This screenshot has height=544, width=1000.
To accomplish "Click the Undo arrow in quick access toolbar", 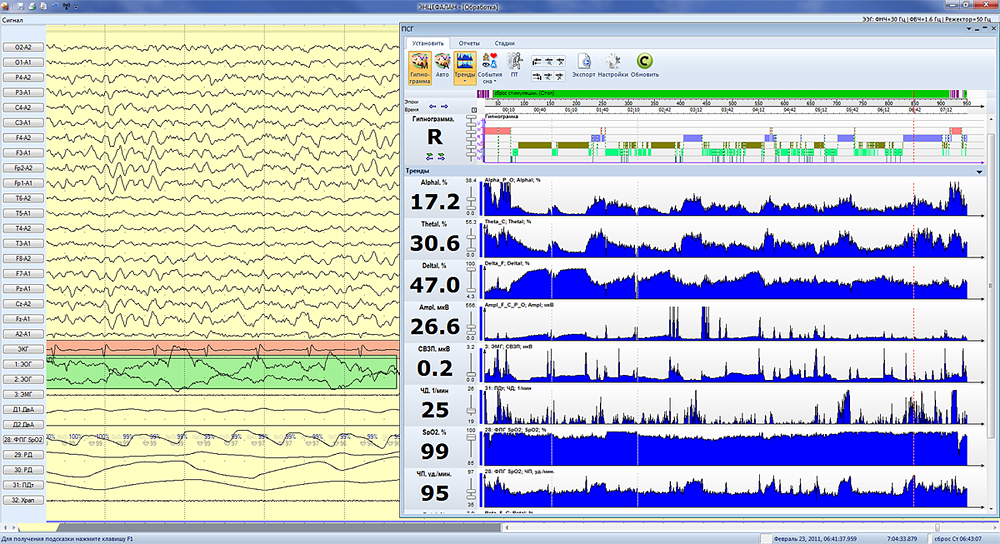I will 55,6.
